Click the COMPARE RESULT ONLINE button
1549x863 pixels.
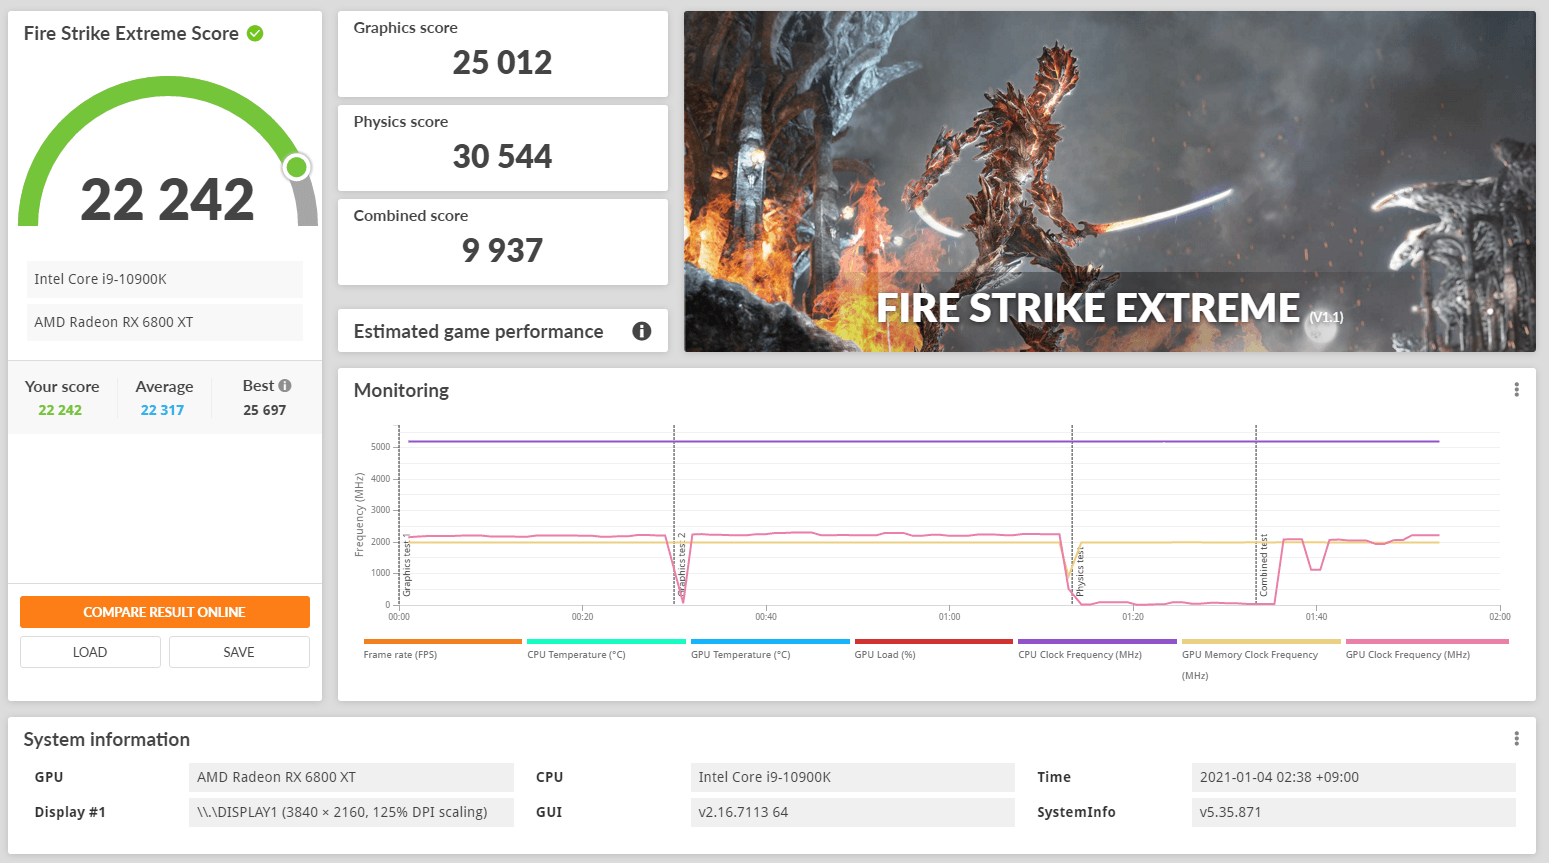(x=165, y=612)
